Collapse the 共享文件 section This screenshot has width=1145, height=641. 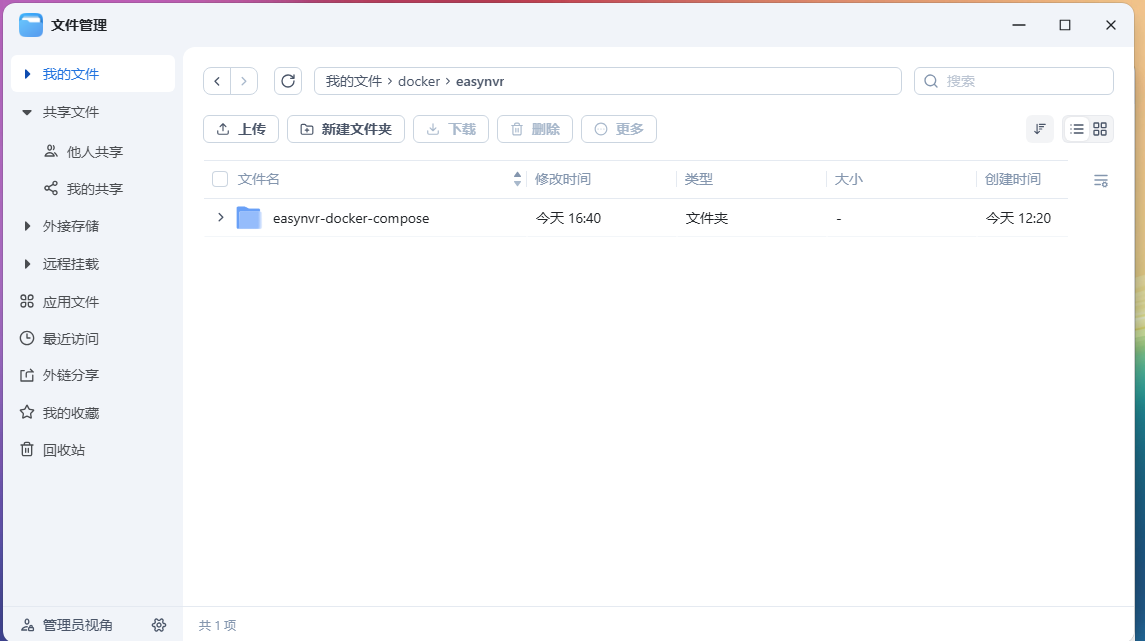tap(27, 113)
